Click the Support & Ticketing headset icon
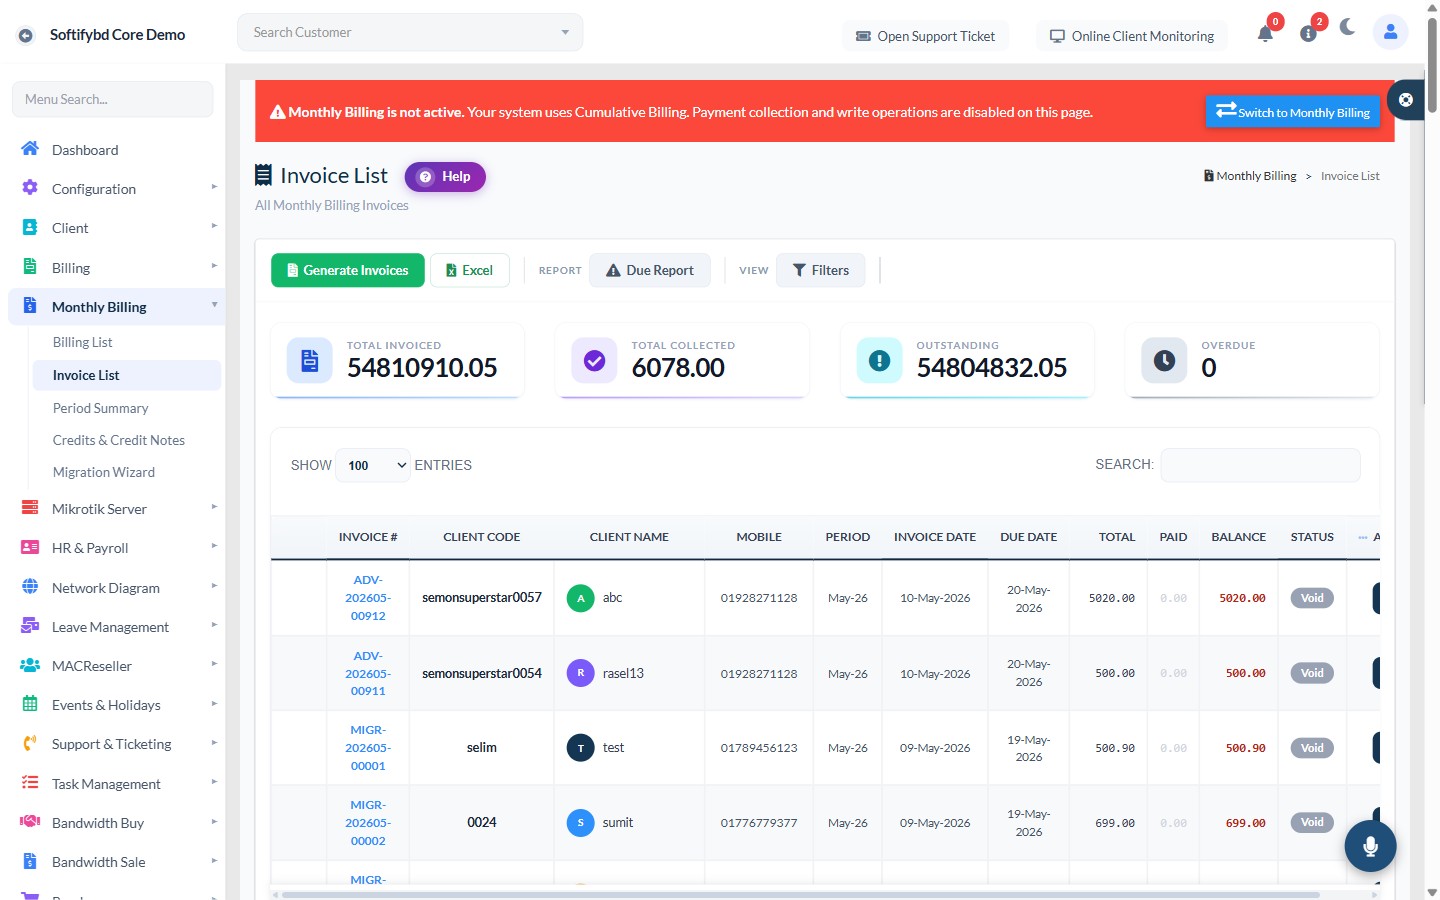This screenshot has height=900, width=1440. 30,743
